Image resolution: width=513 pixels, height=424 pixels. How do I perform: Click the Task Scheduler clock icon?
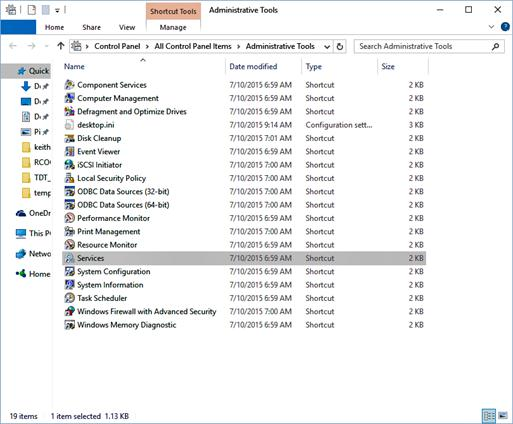69,298
